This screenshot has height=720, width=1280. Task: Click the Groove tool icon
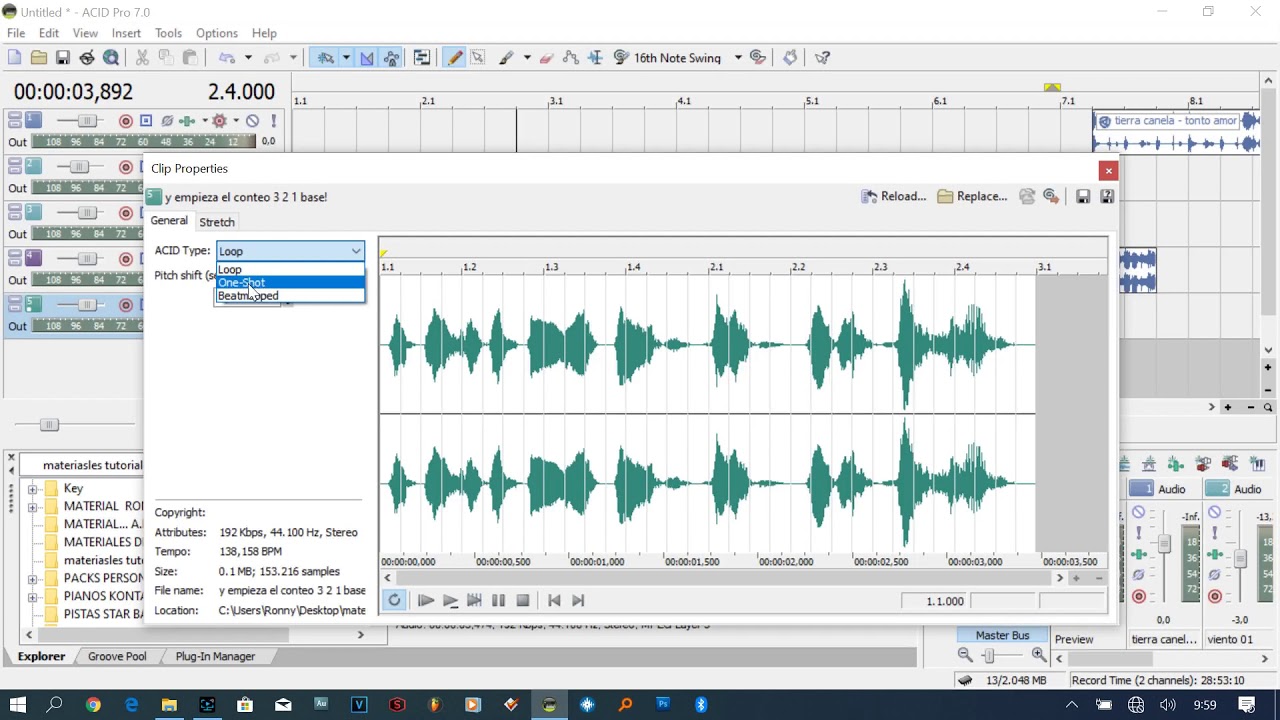click(x=621, y=58)
